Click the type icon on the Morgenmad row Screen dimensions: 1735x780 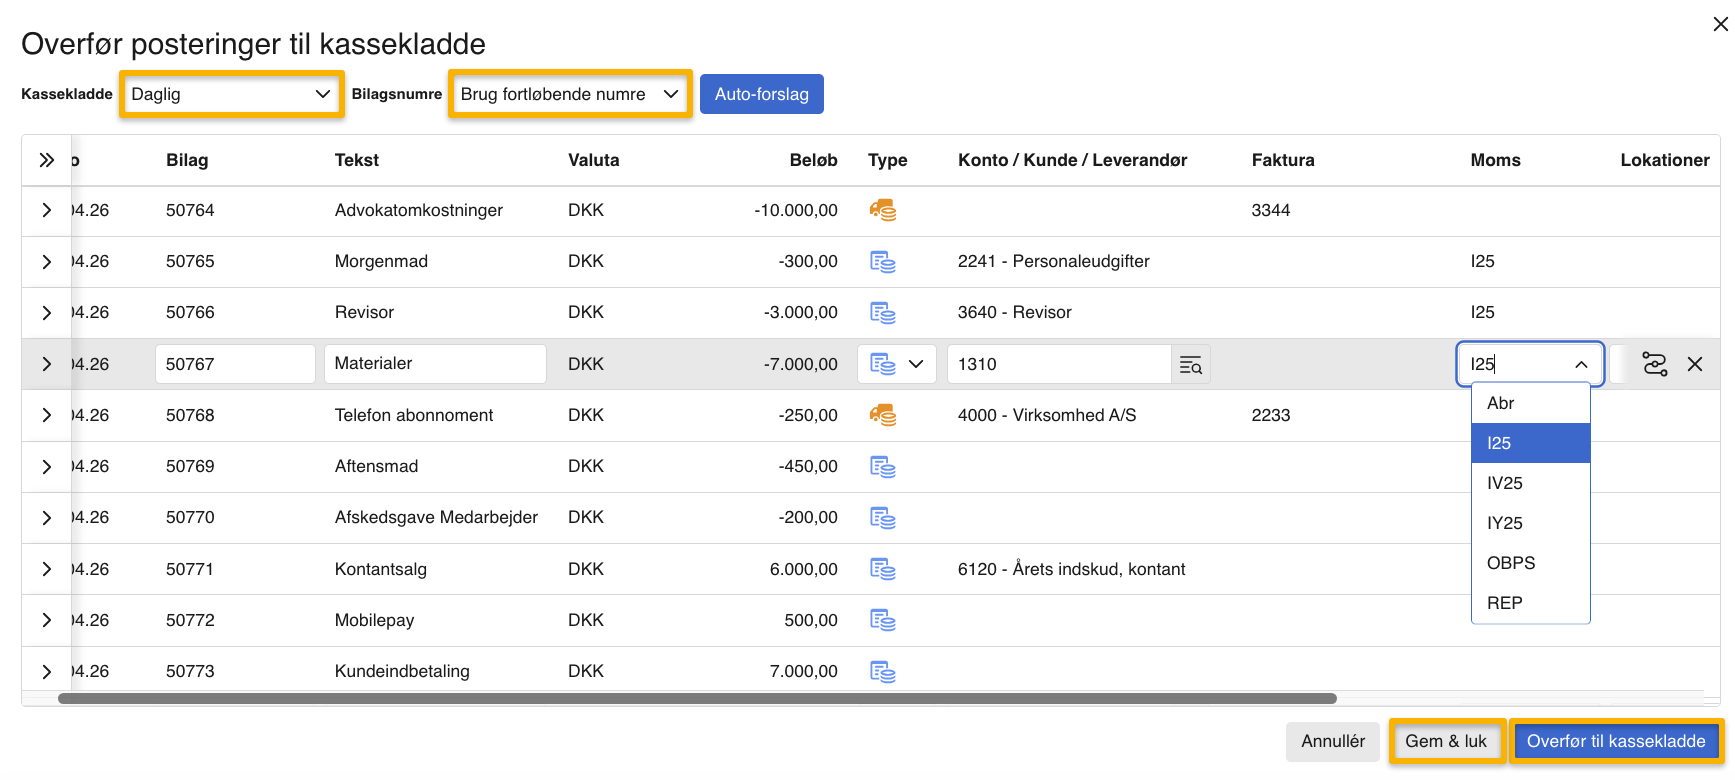coord(882,262)
